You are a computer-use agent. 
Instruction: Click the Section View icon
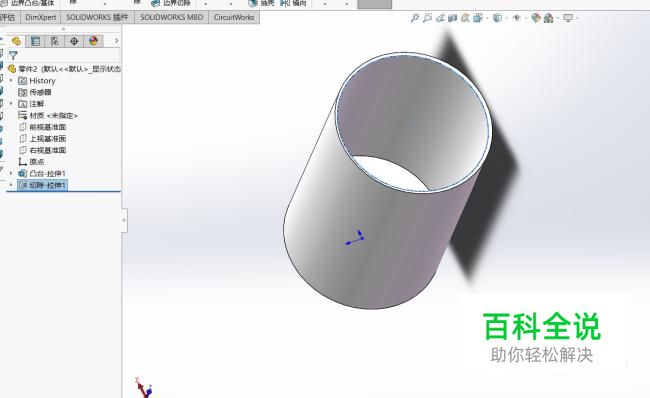(453, 18)
